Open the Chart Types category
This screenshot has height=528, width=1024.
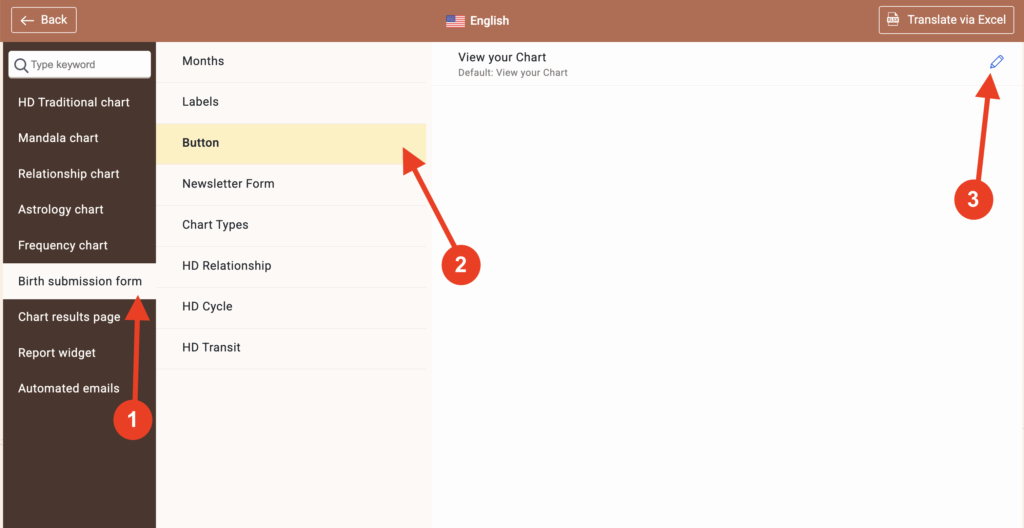(215, 225)
